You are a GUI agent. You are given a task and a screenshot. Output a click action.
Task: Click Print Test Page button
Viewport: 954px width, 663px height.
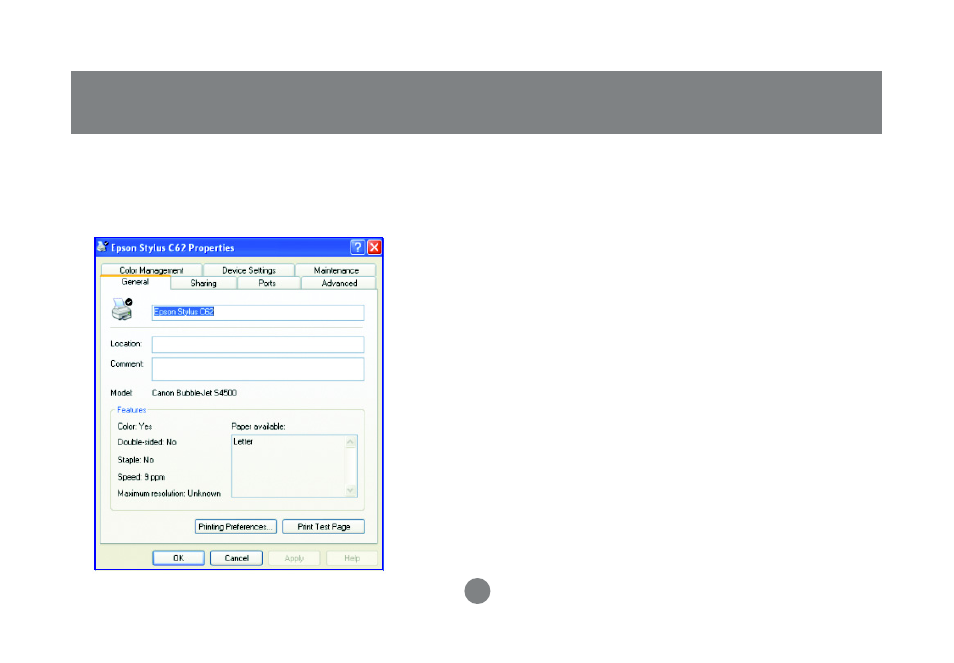(x=324, y=527)
